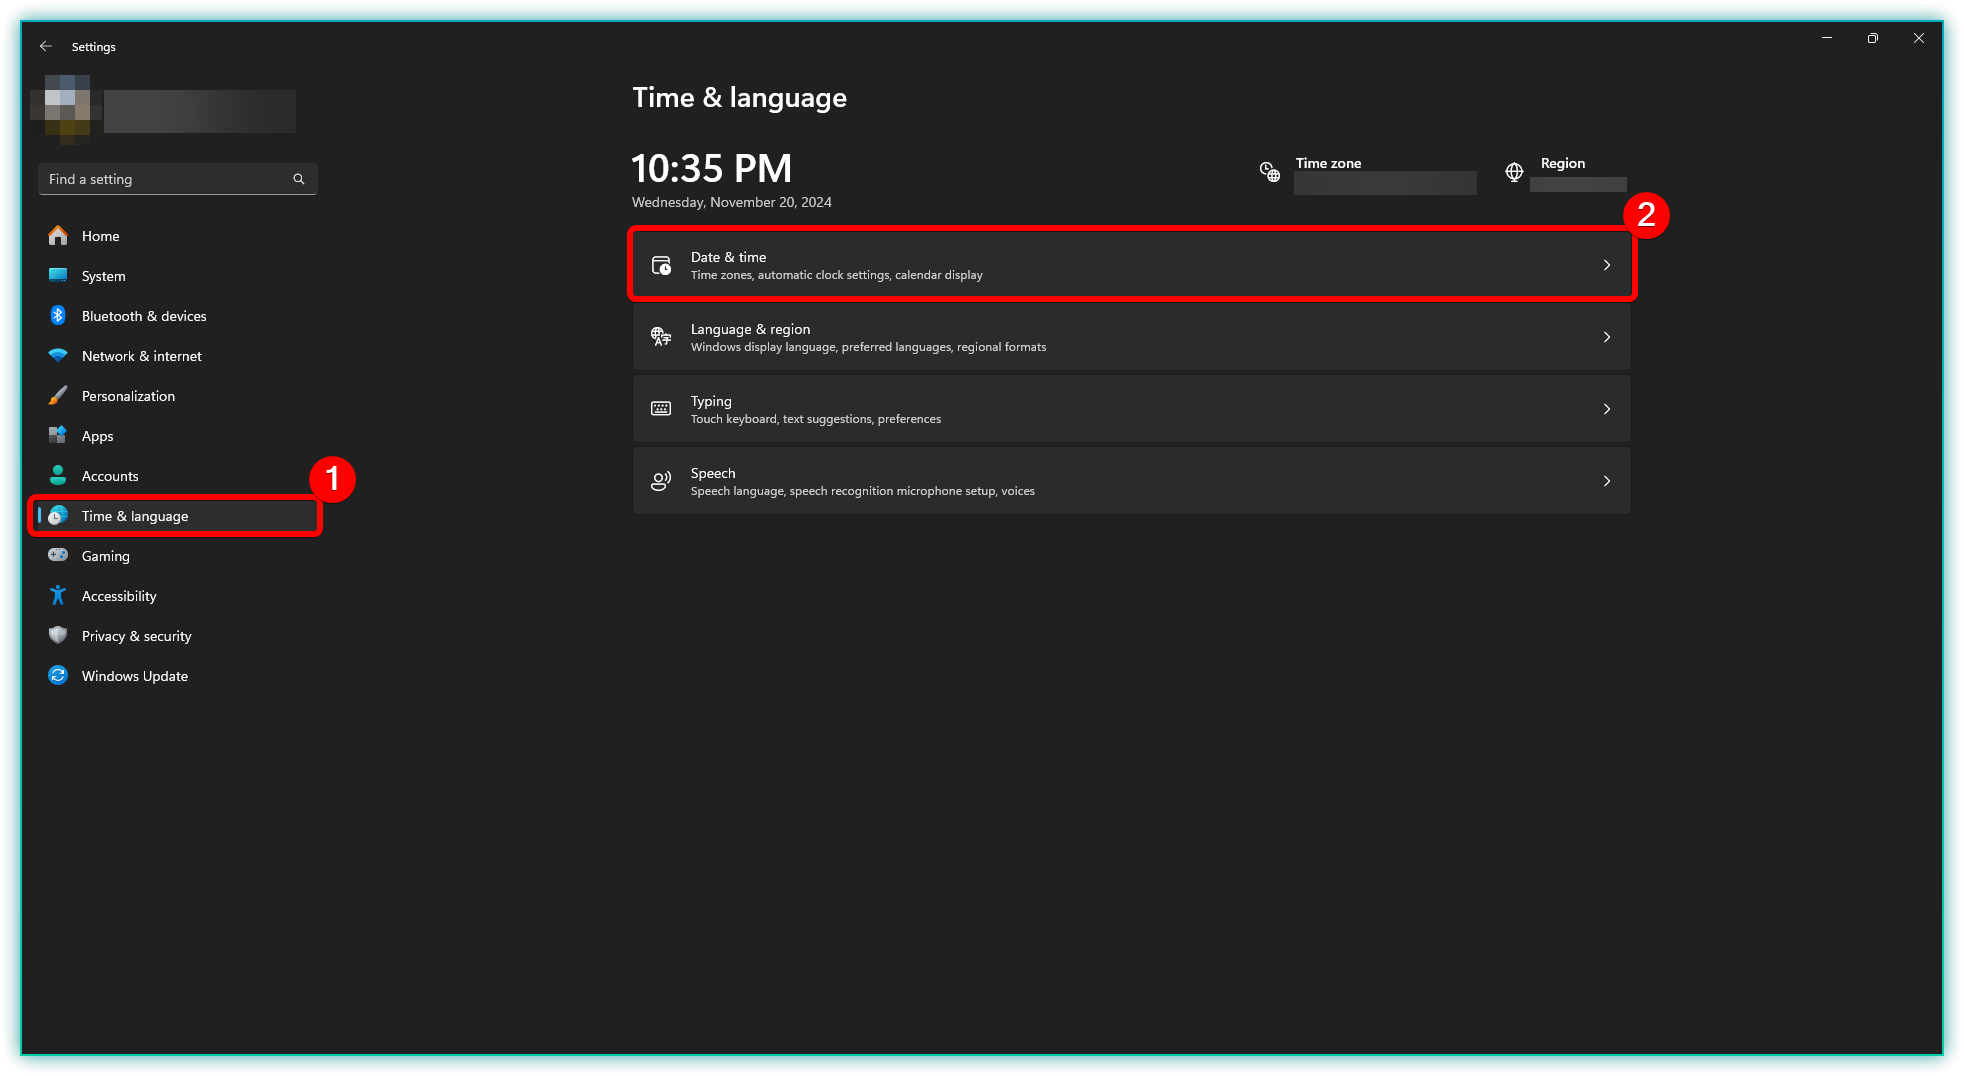Click the Region header shortcut

(1566, 174)
